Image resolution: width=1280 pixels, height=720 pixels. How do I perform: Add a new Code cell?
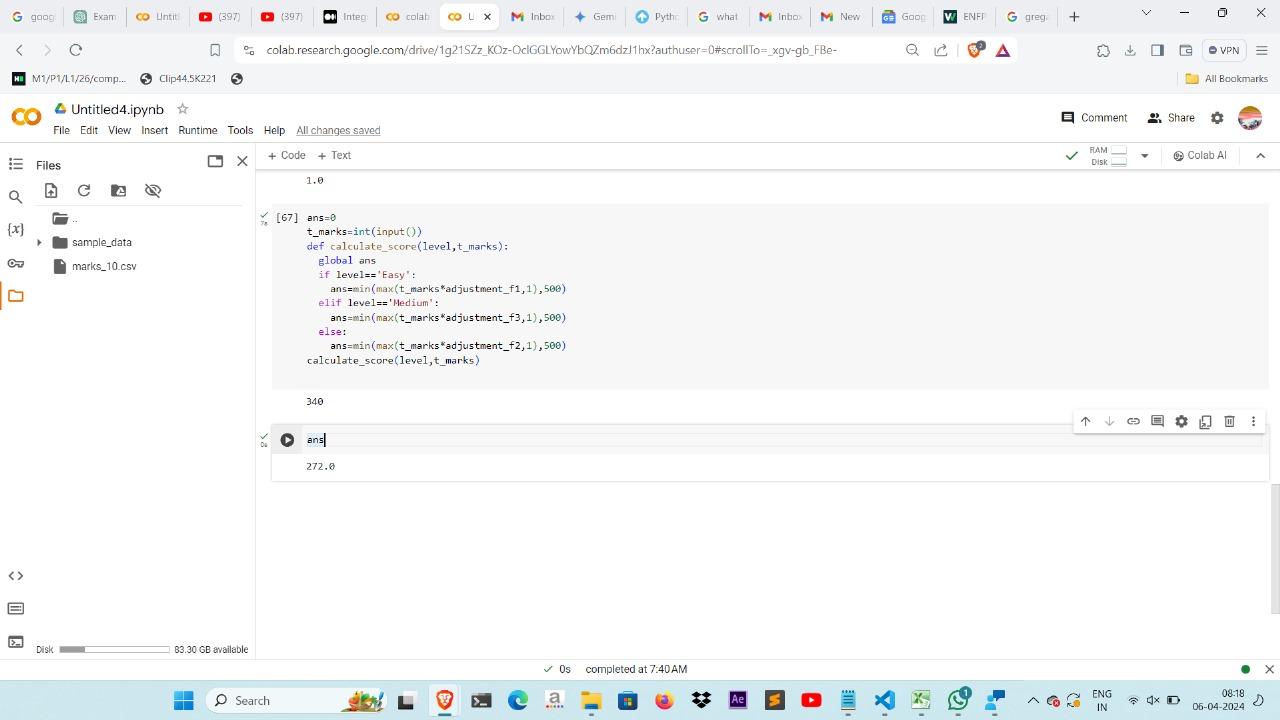[286, 155]
